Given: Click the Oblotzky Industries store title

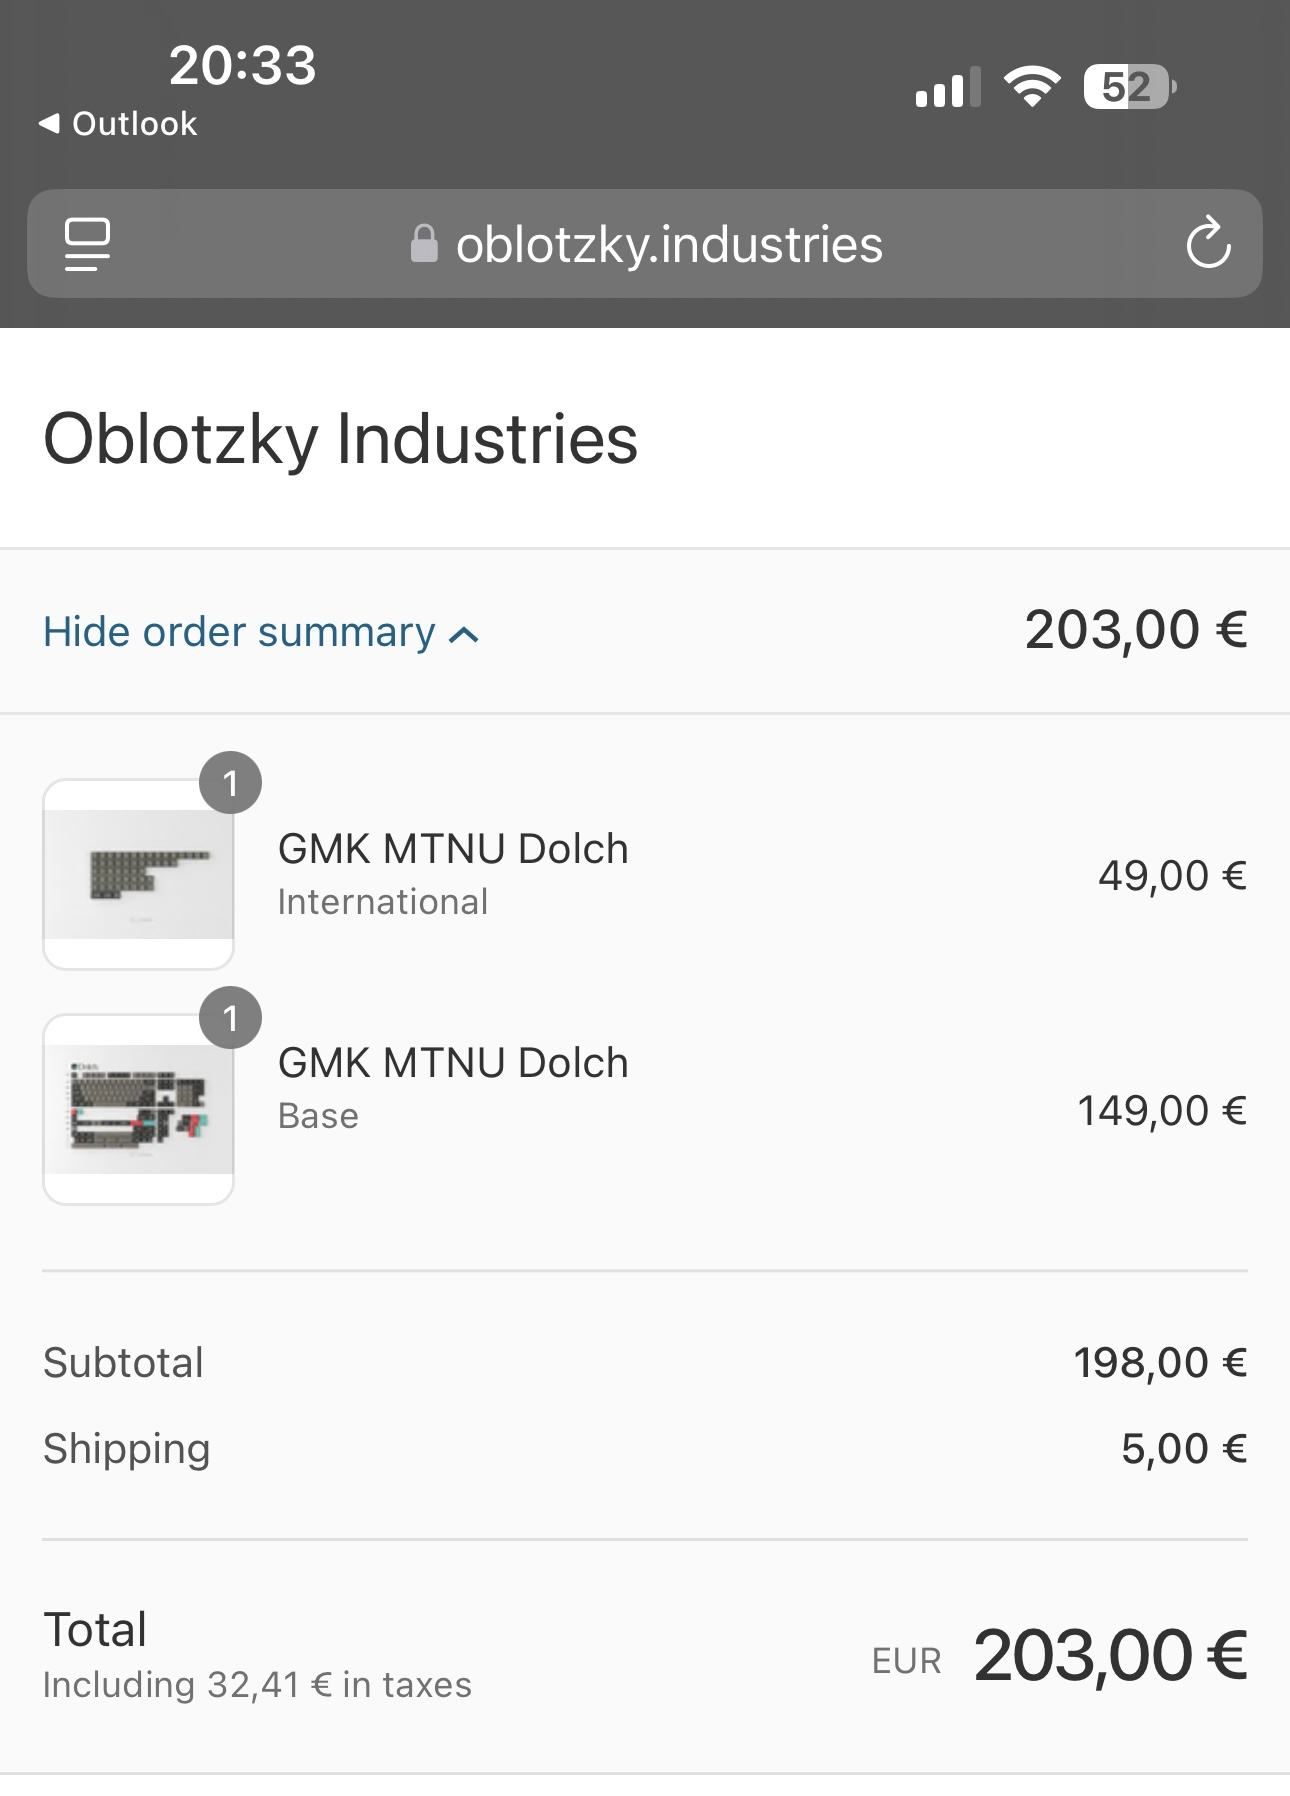Looking at the screenshot, I should (x=340, y=438).
